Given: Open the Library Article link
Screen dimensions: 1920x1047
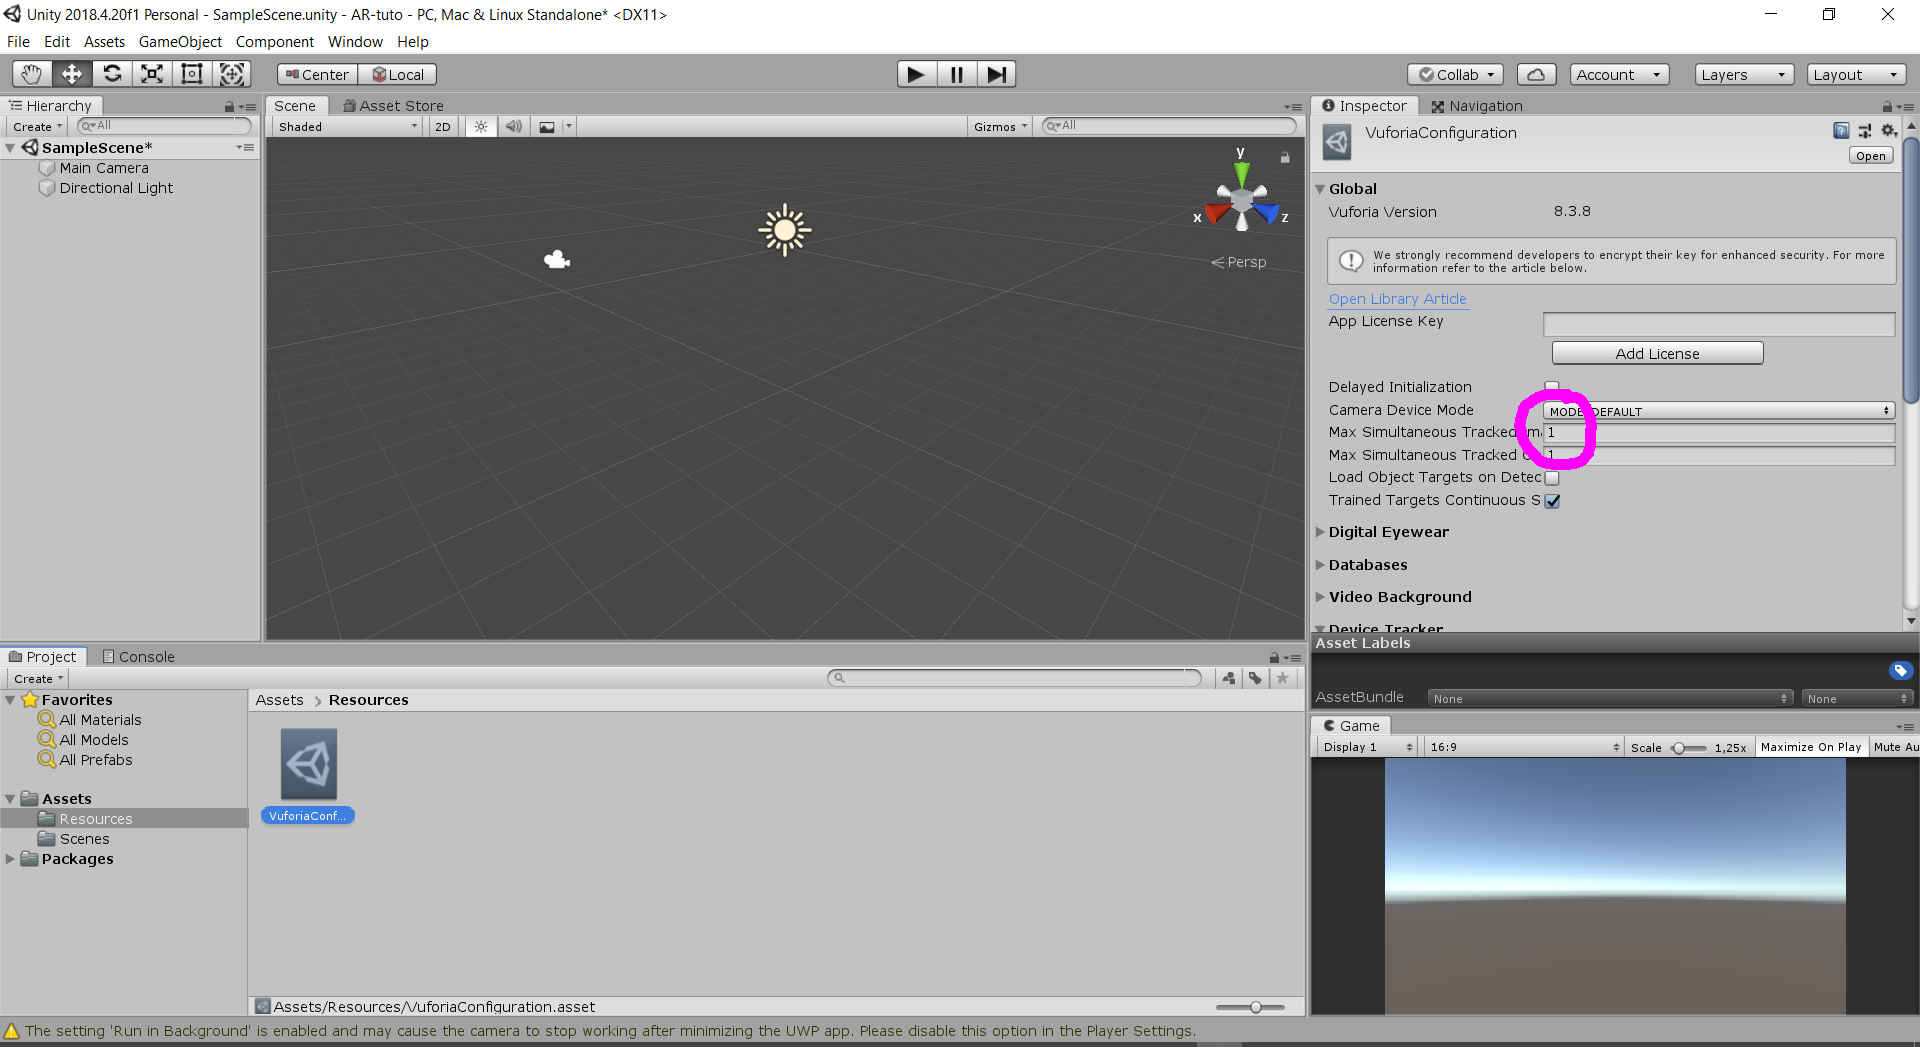Looking at the screenshot, I should click(x=1397, y=299).
